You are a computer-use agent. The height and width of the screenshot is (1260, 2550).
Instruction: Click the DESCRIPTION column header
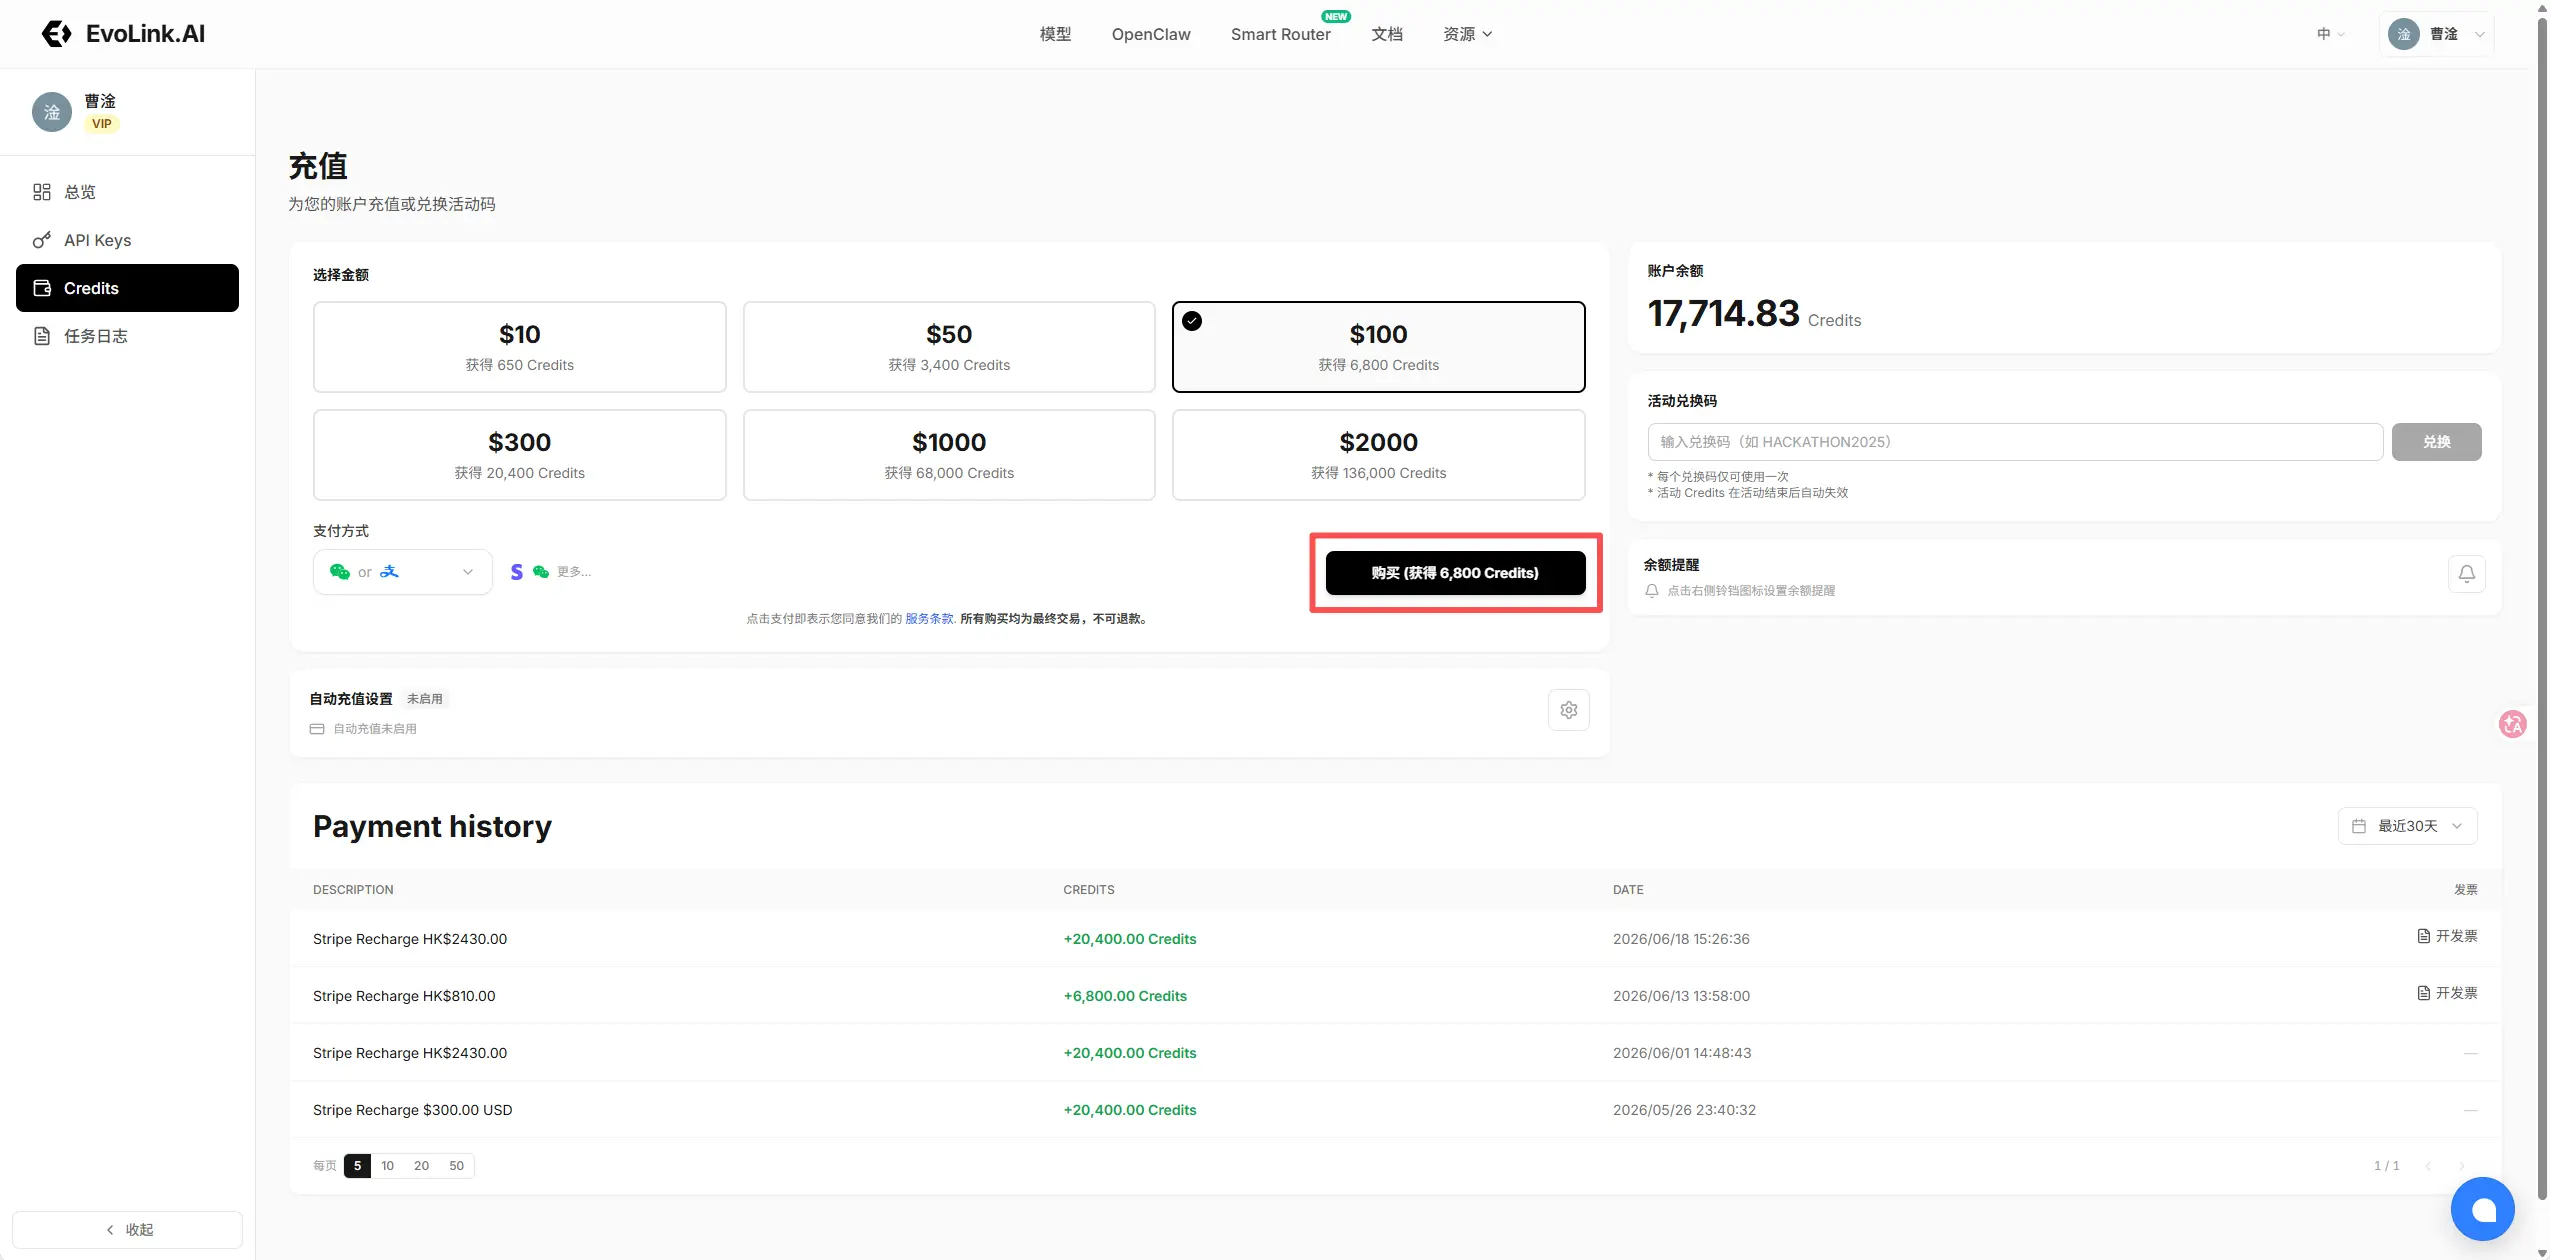[353, 890]
